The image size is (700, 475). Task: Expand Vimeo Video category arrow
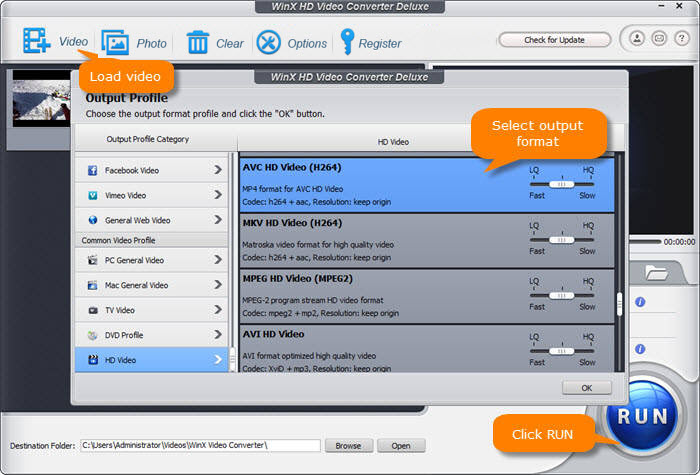(x=218, y=195)
